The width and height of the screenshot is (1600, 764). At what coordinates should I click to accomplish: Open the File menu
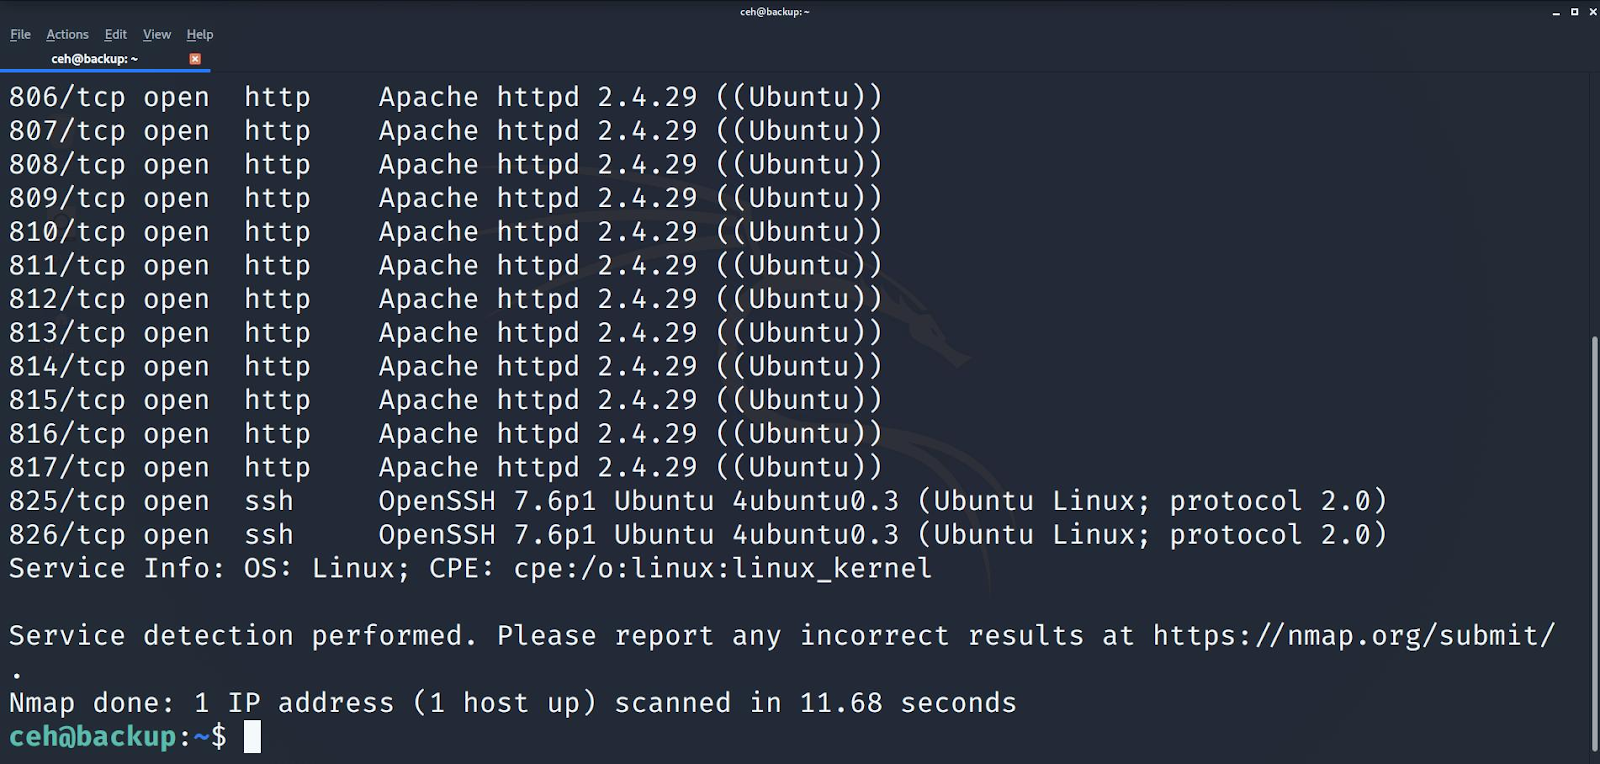pos(20,34)
